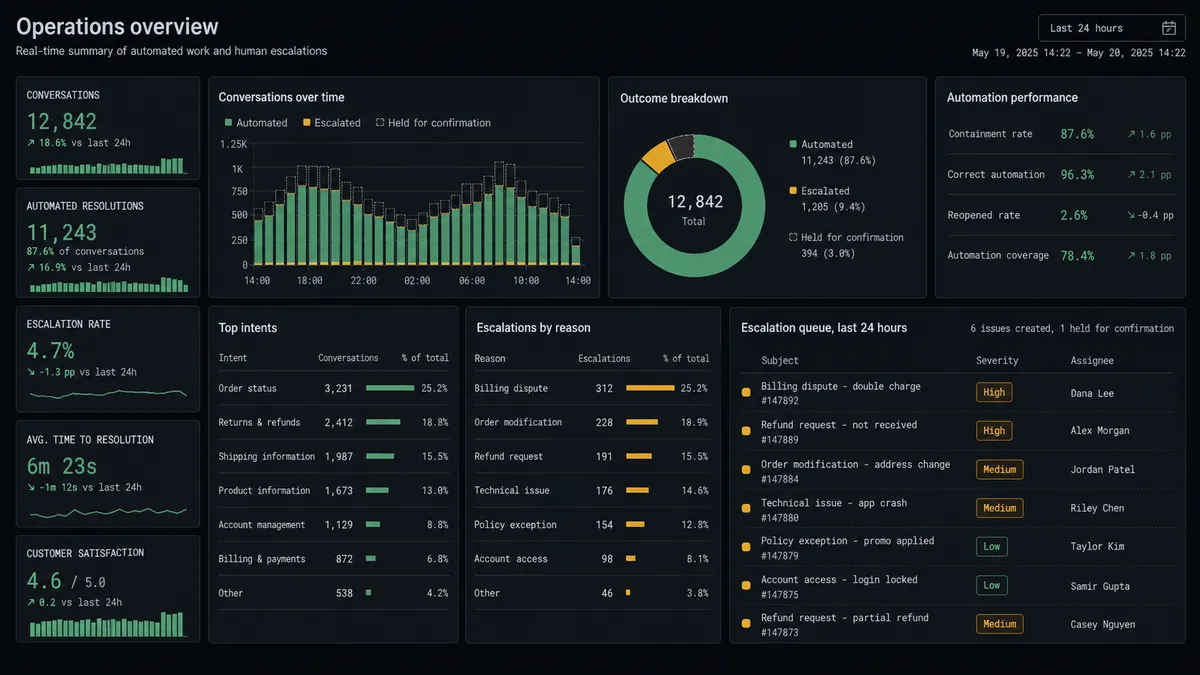
Task: Select the Order status intent row
Action: pyautogui.click(x=334, y=388)
